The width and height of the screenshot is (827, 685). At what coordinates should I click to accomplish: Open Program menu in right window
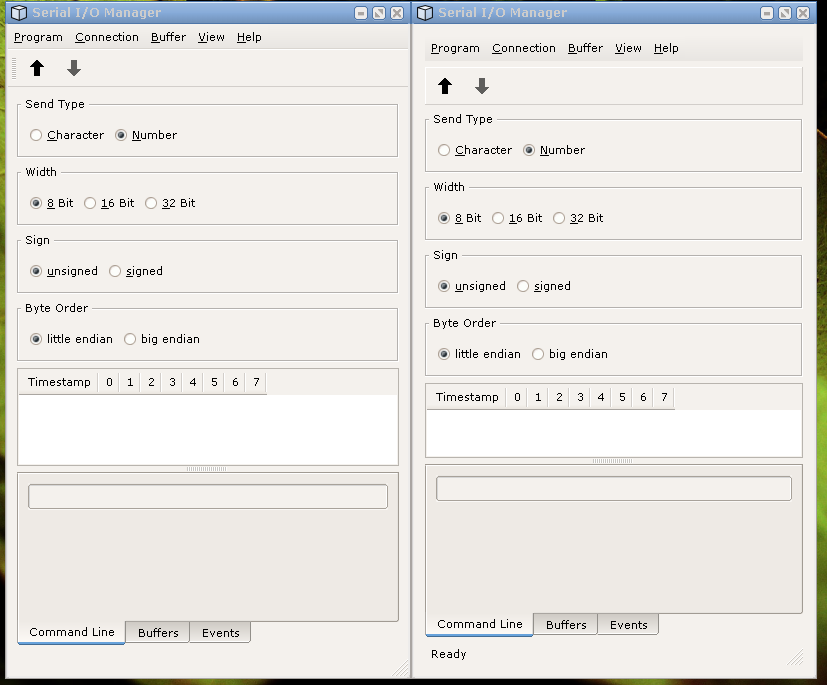point(455,49)
